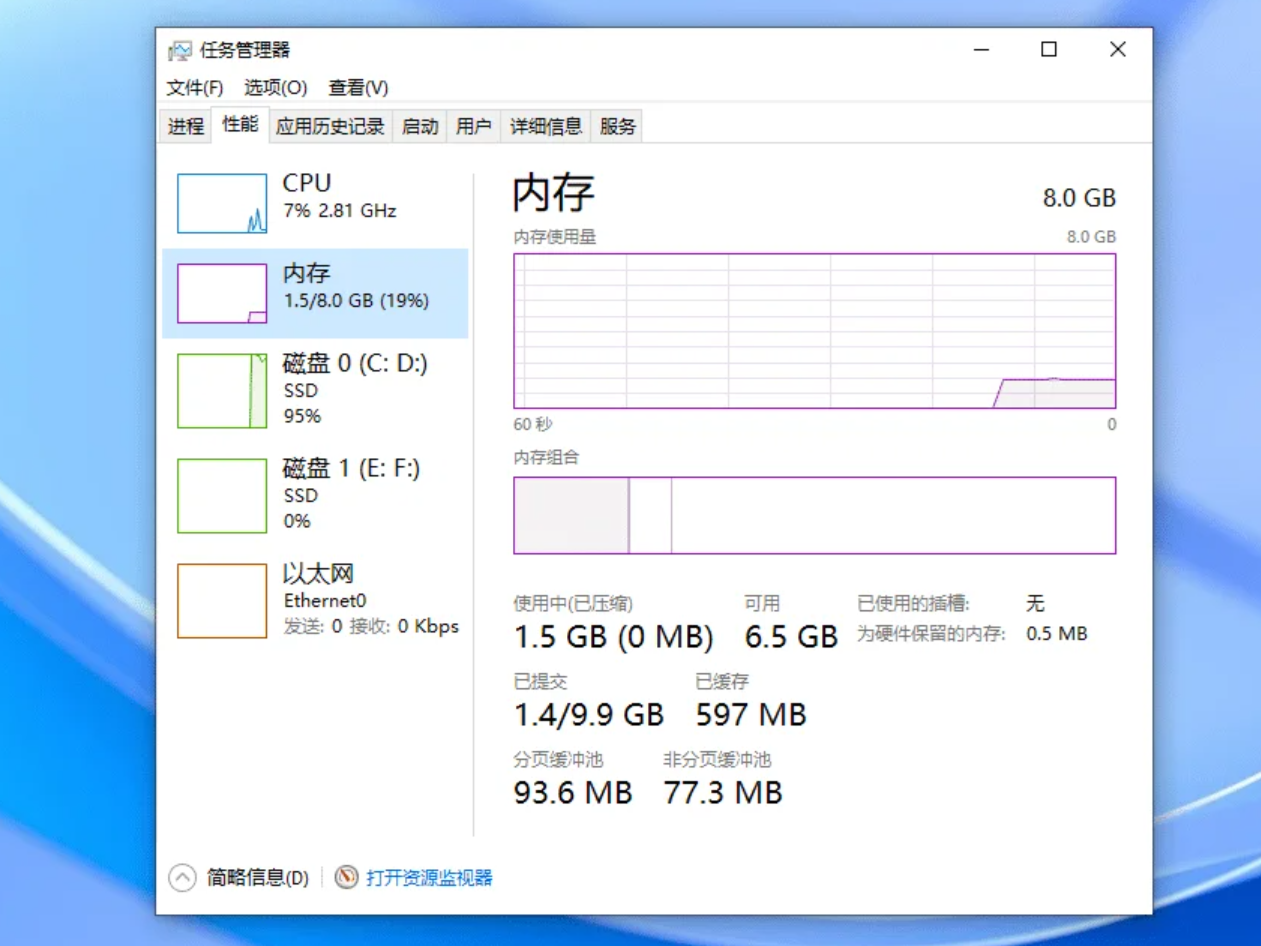The height and width of the screenshot is (946, 1261).
Task: Switch to the 服务 tab
Action: [x=617, y=126]
